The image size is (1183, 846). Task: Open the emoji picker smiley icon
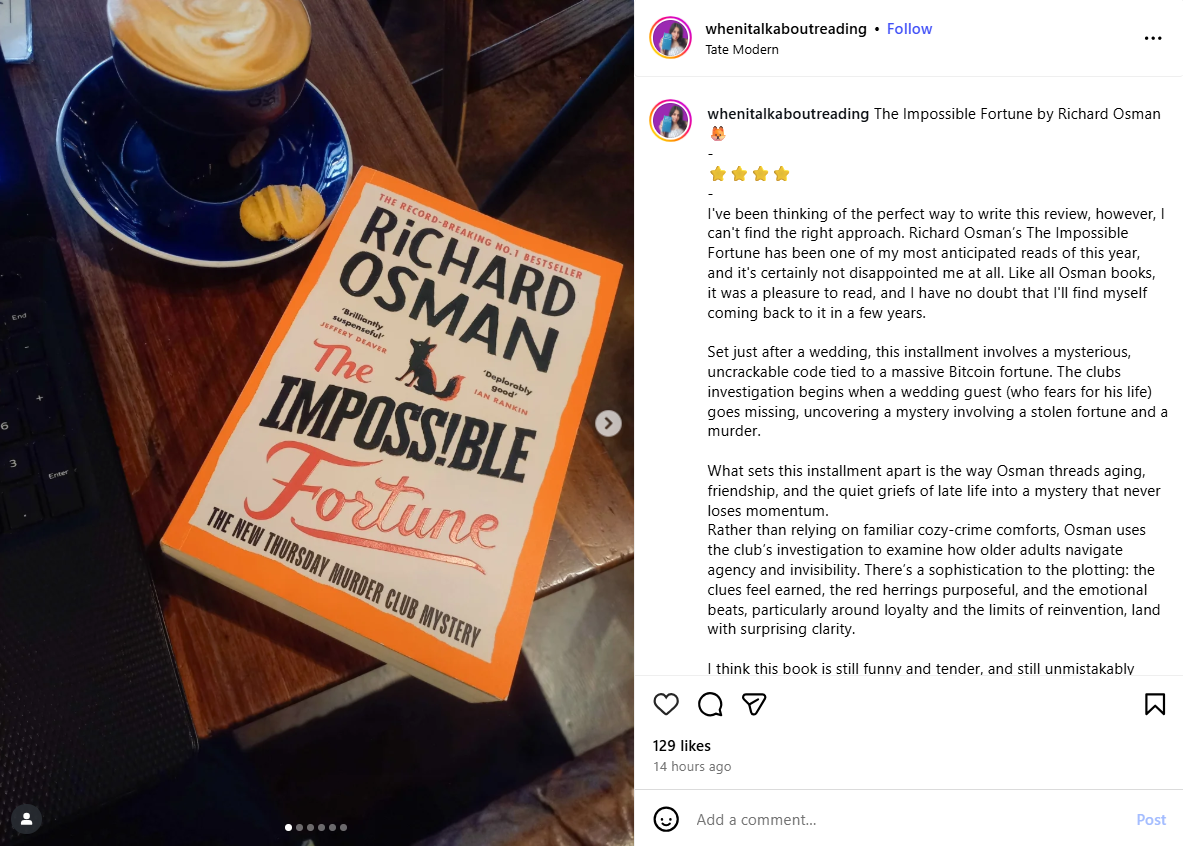665,819
